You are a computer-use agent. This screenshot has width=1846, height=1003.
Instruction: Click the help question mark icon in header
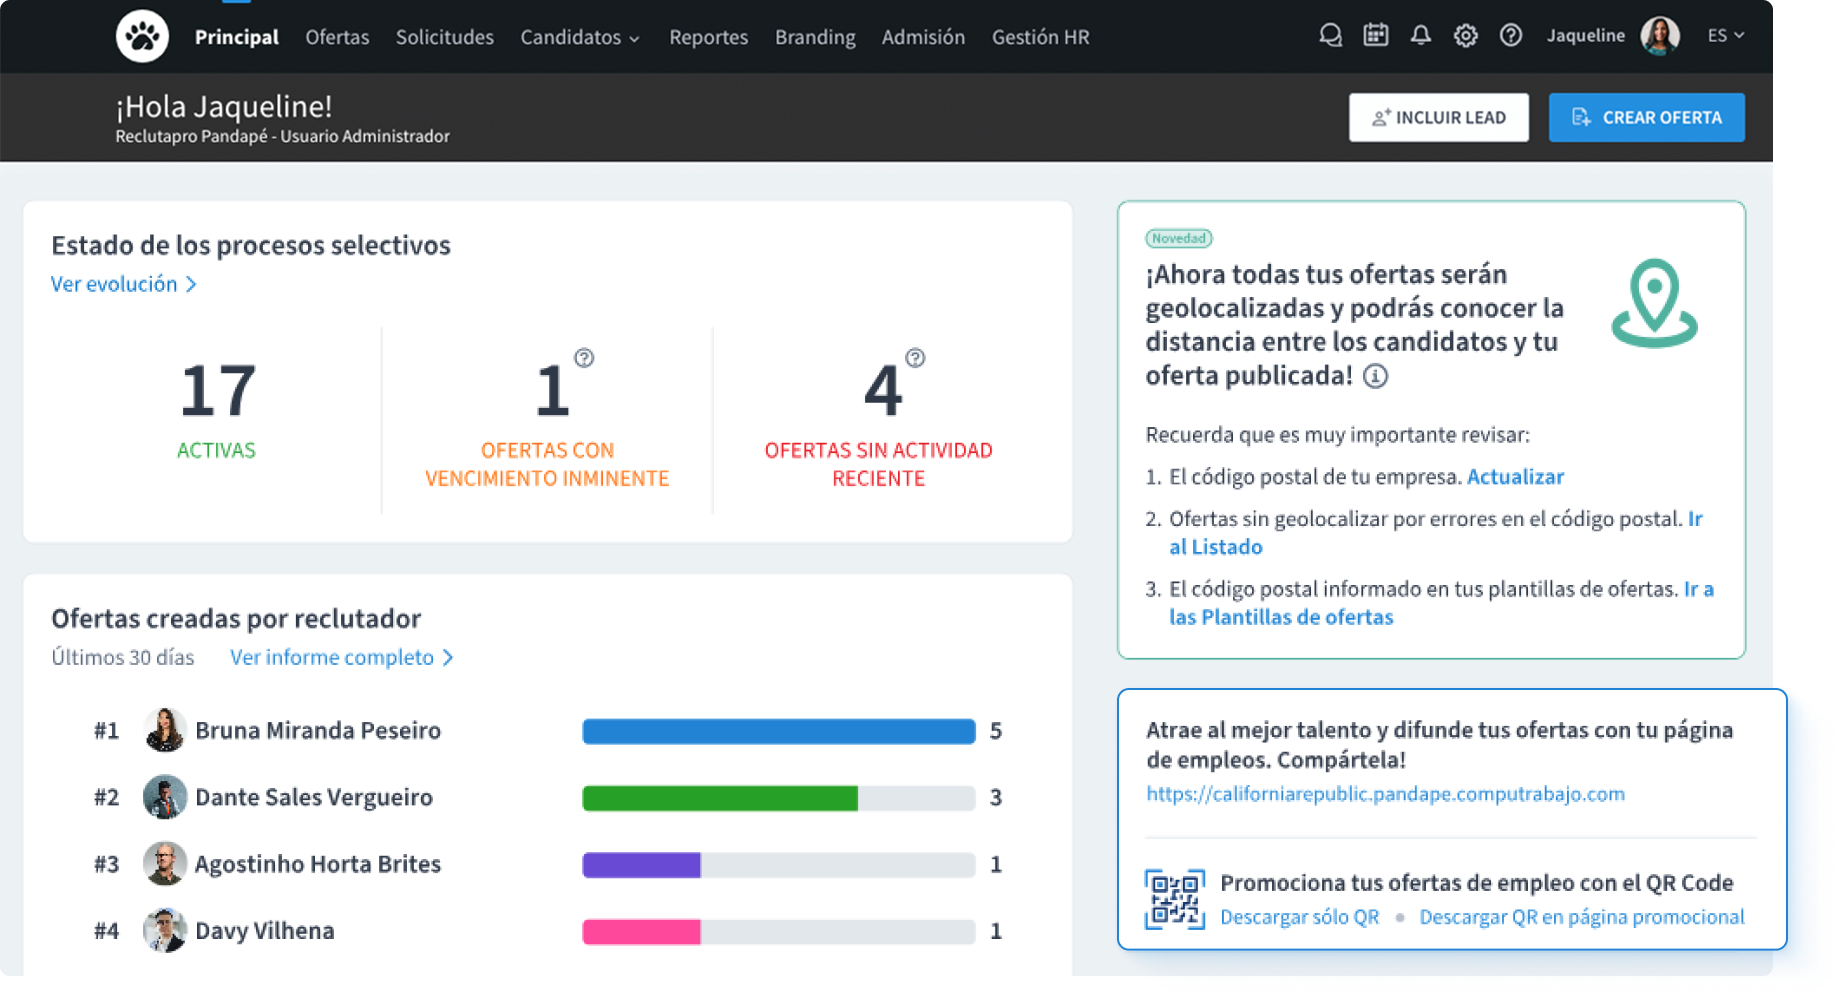click(x=1510, y=36)
